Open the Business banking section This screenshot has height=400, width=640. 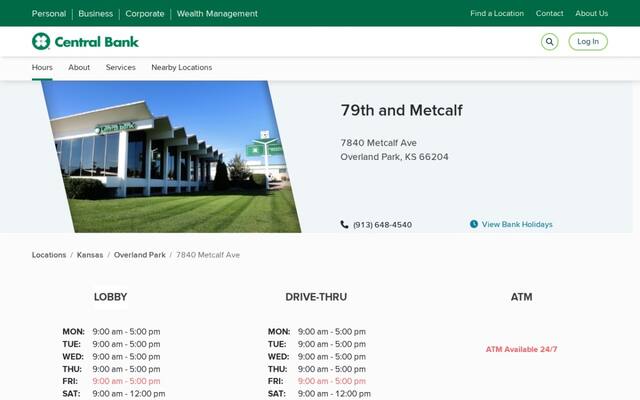pos(96,13)
